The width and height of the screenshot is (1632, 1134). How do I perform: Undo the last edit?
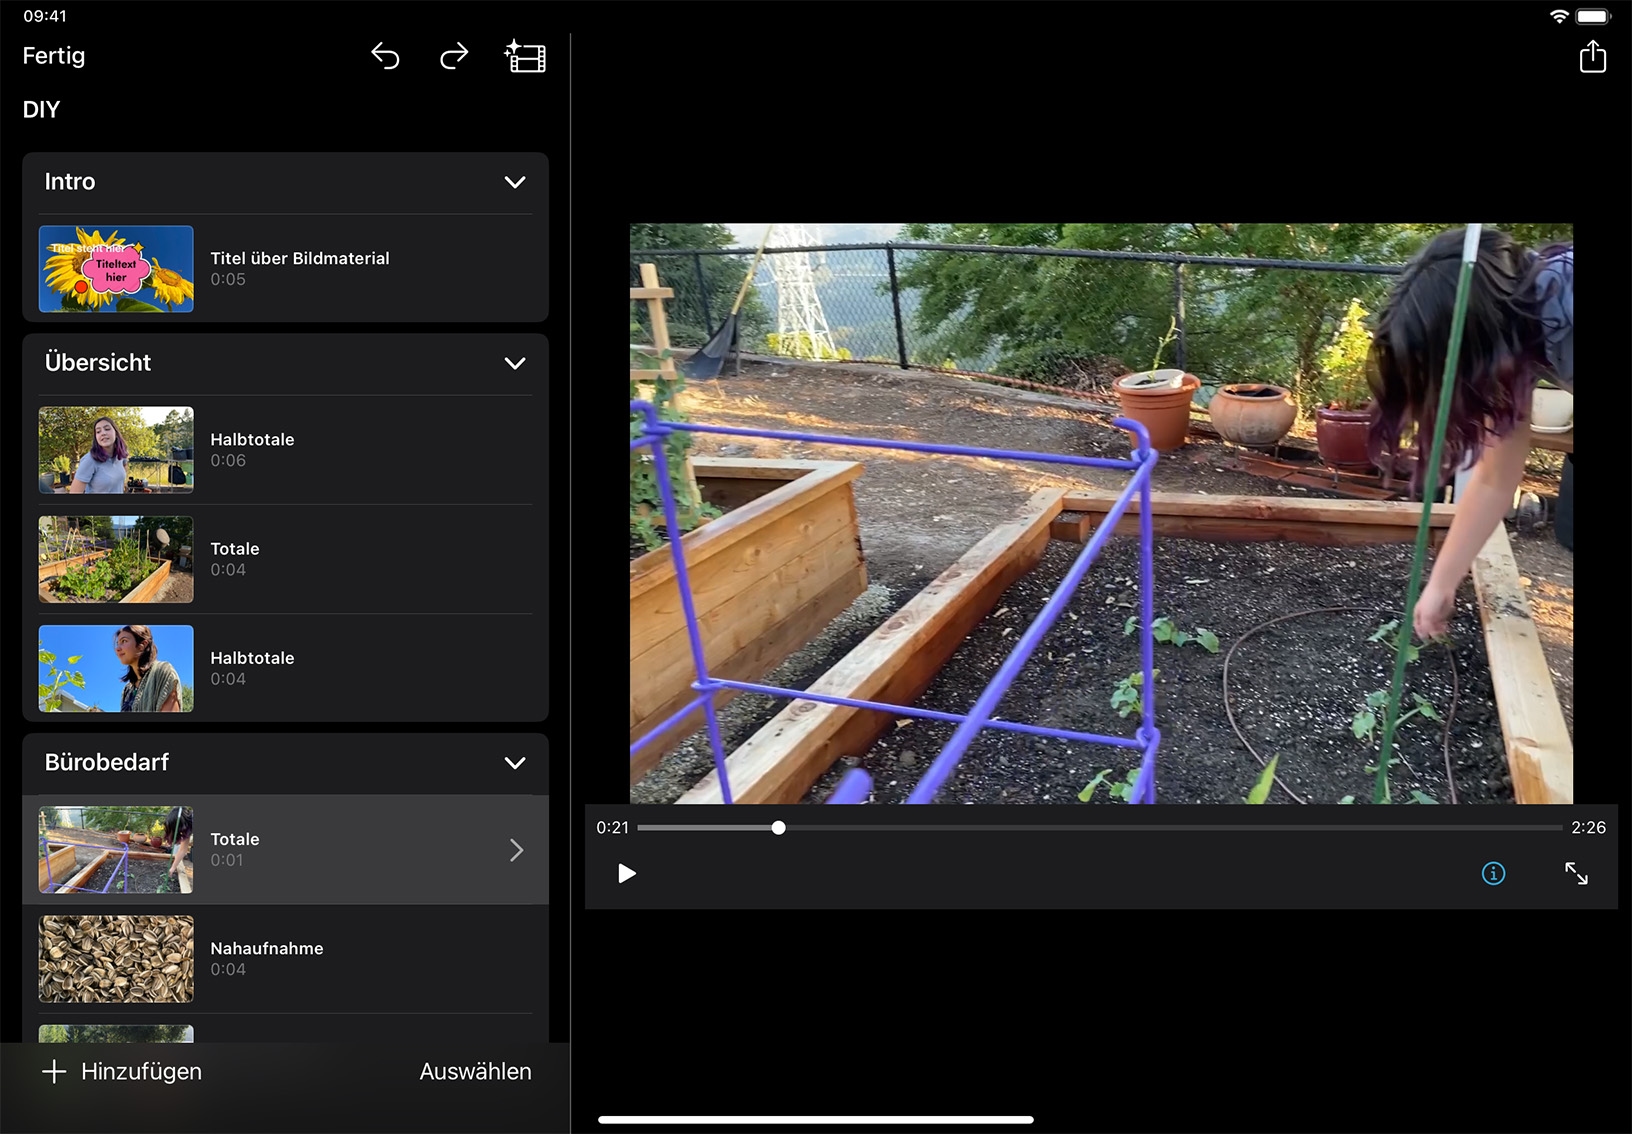tap(385, 57)
